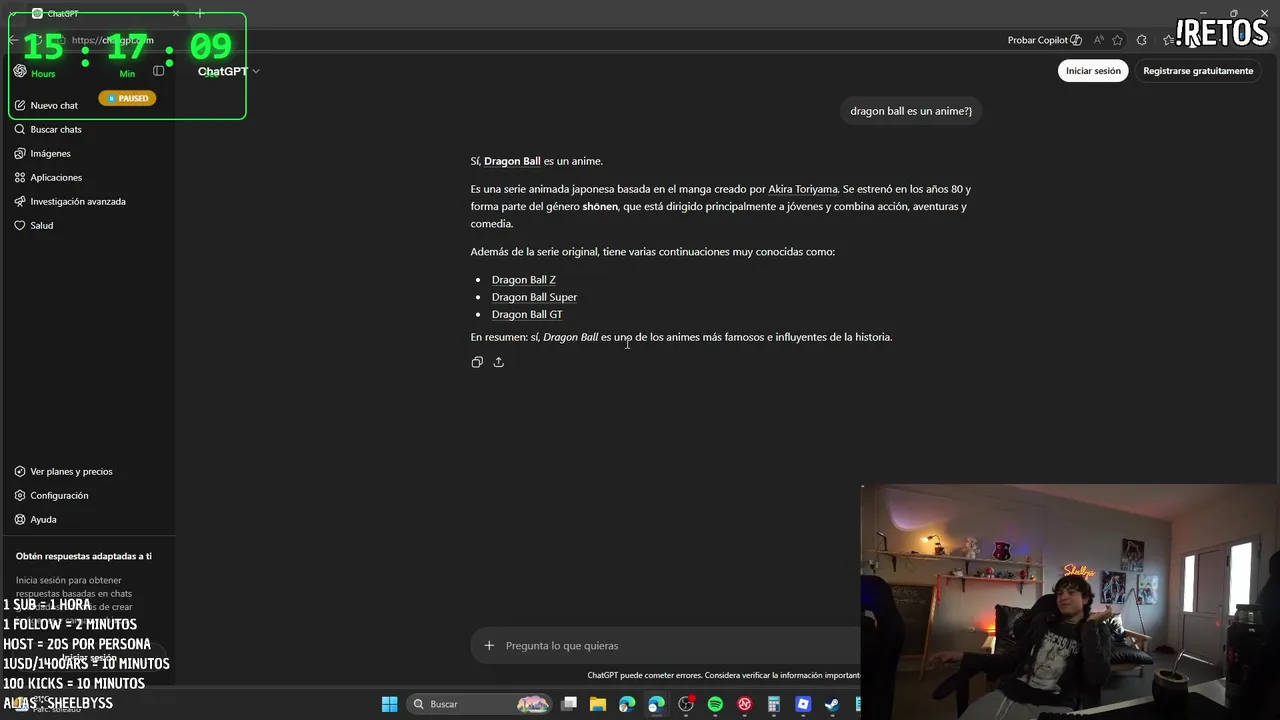Open a new browser tab with plus
This screenshot has height=720, width=1280.
click(x=200, y=13)
